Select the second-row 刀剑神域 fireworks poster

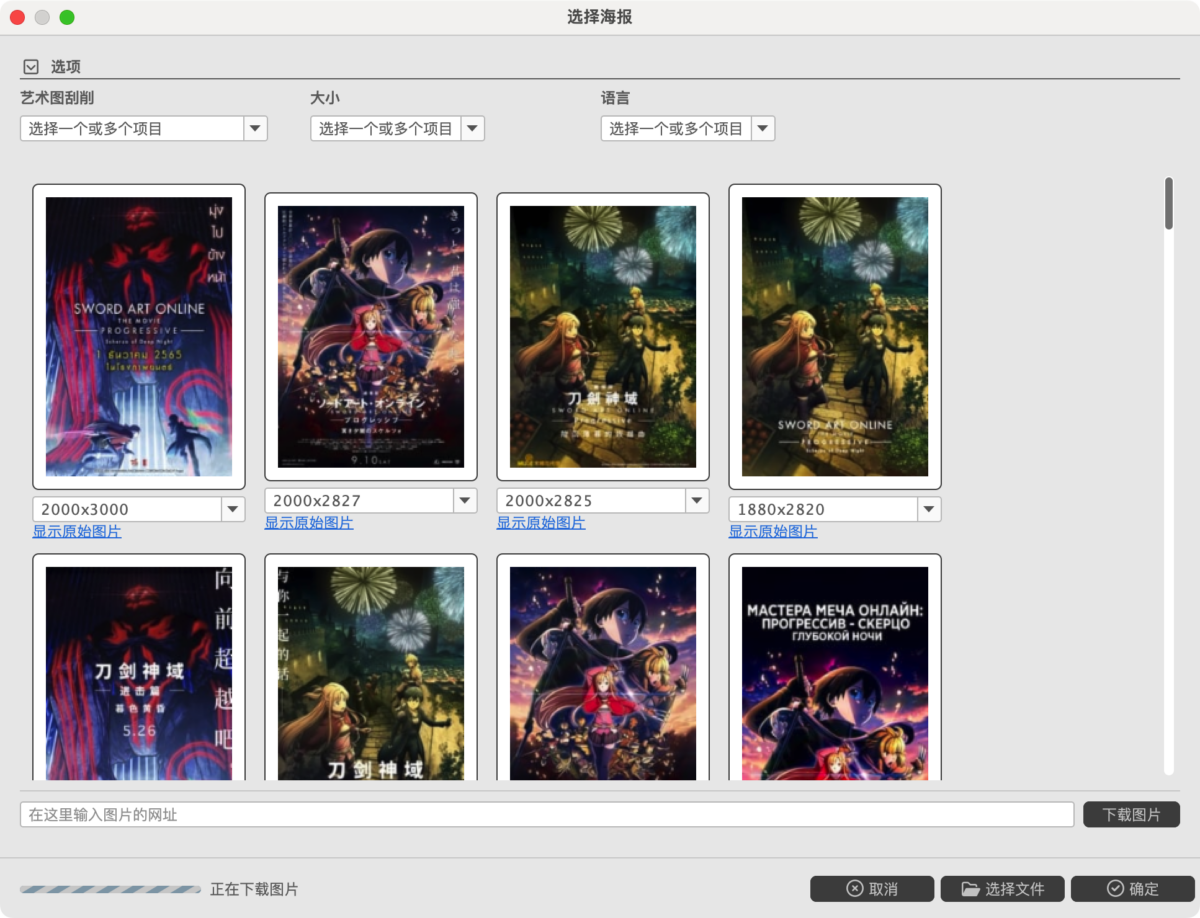pyautogui.click(x=371, y=667)
